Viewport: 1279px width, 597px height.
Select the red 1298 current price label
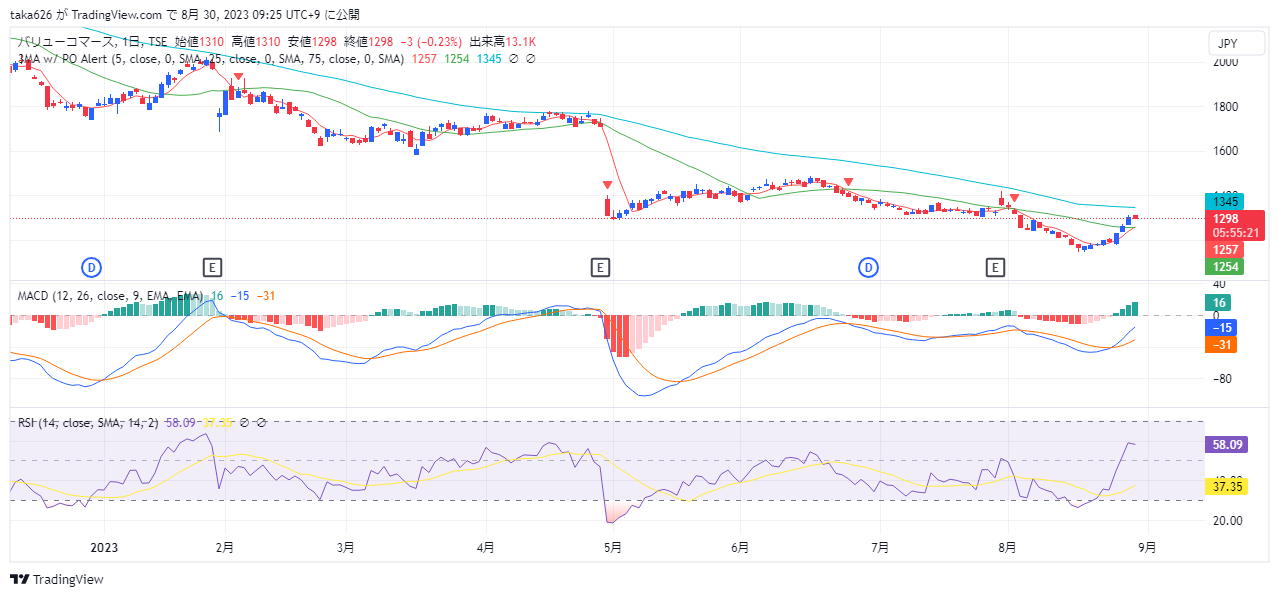tap(1227, 219)
